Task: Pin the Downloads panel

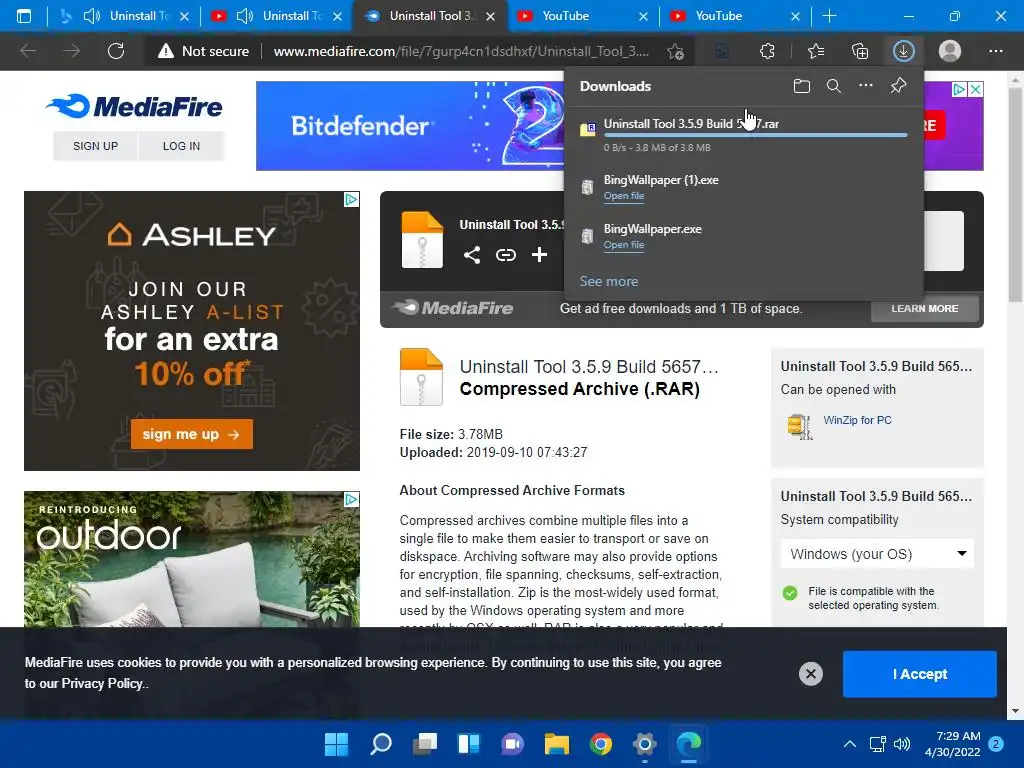Action: pyautogui.click(x=899, y=86)
